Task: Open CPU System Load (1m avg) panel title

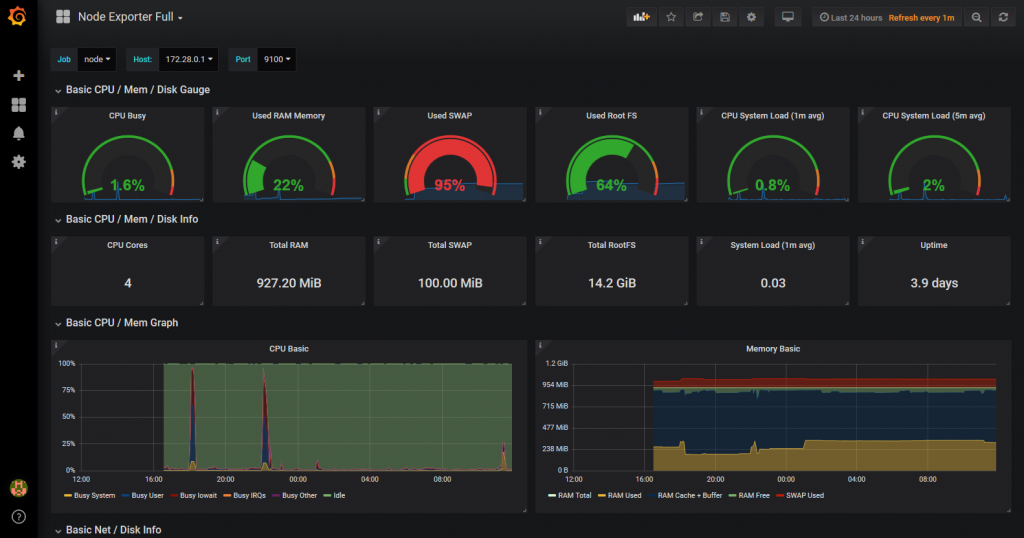Action: 773,116
